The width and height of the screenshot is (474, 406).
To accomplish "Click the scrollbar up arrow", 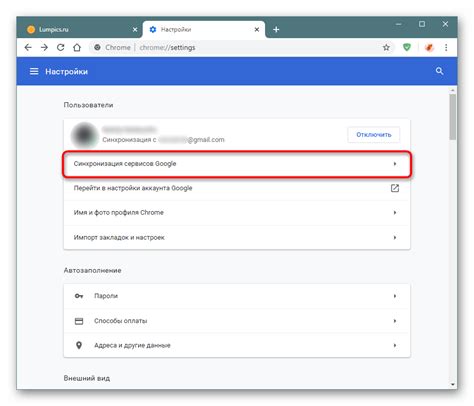I will coord(452,90).
